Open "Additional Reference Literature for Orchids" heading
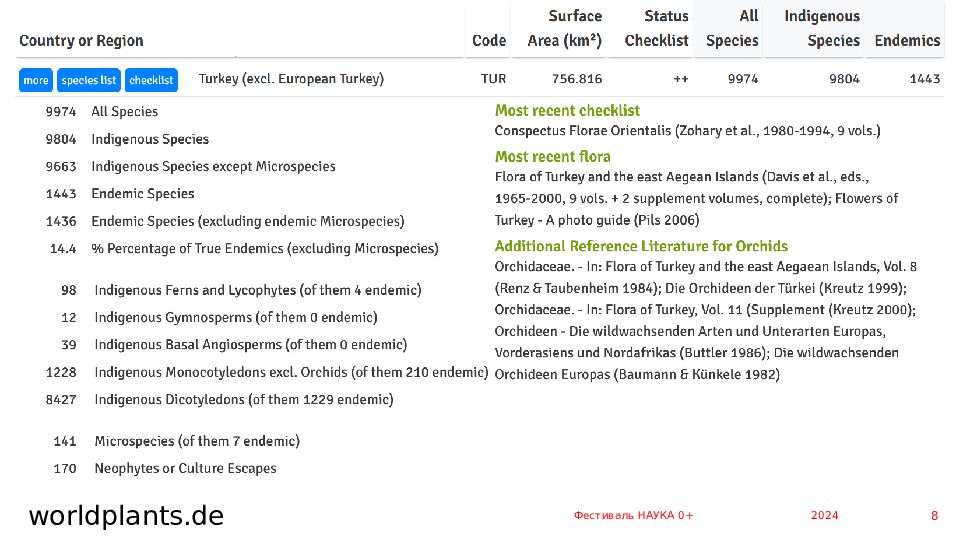This screenshot has height=540, width=960. (641, 246)
